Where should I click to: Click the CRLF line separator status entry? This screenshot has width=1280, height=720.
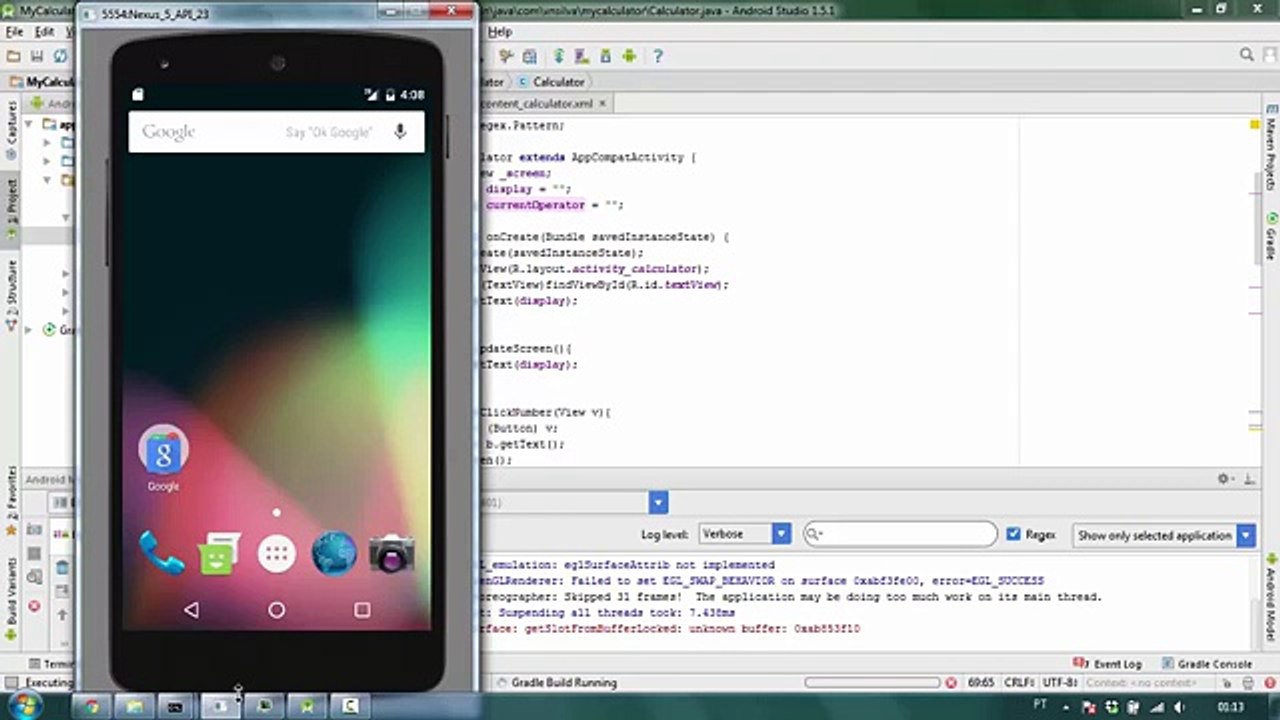click(1019, 683)
